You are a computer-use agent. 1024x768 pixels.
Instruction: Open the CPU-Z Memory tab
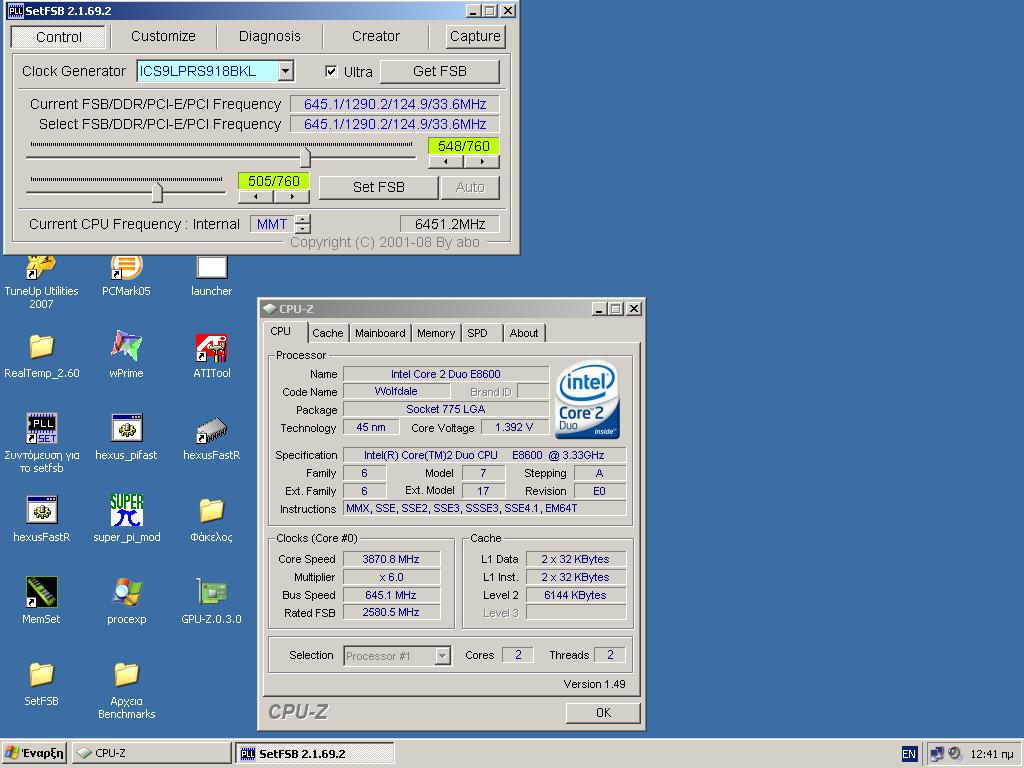(x=436, y=333)
